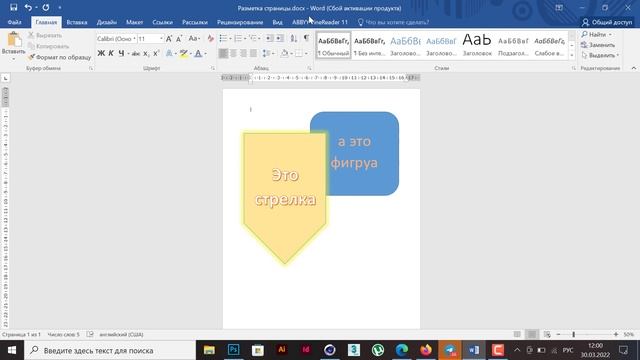The image size is (640, 360).
Task: Apply red font color A
Action: (198, 53)
